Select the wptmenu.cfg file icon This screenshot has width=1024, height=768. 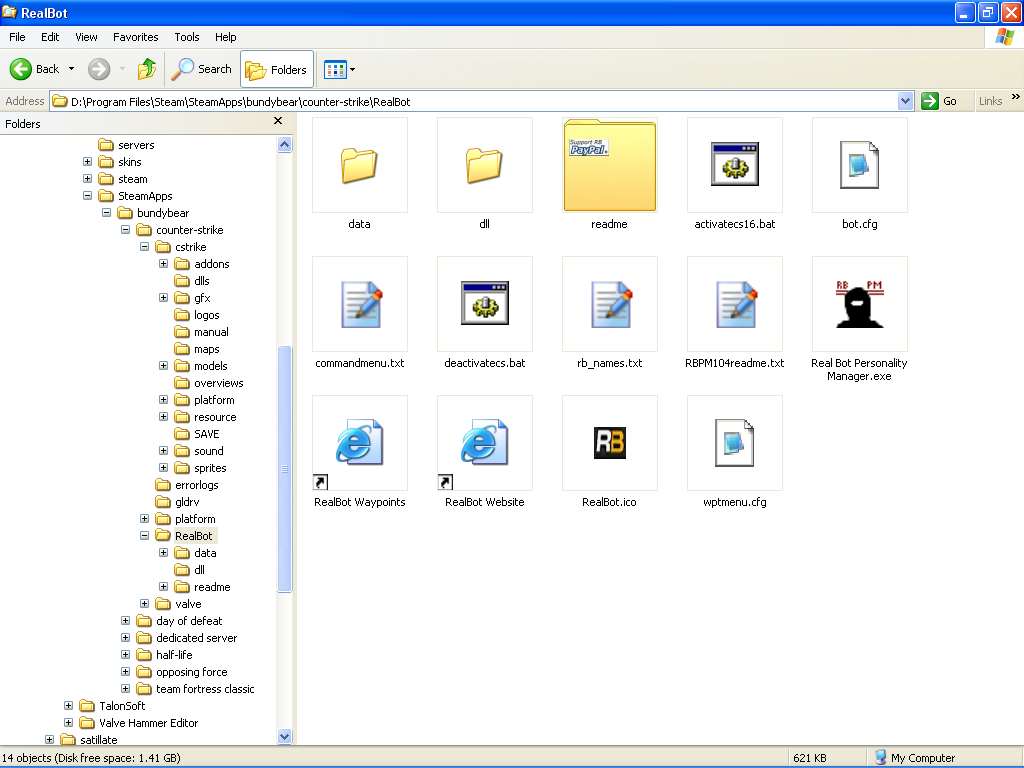(x=735, y=443)
